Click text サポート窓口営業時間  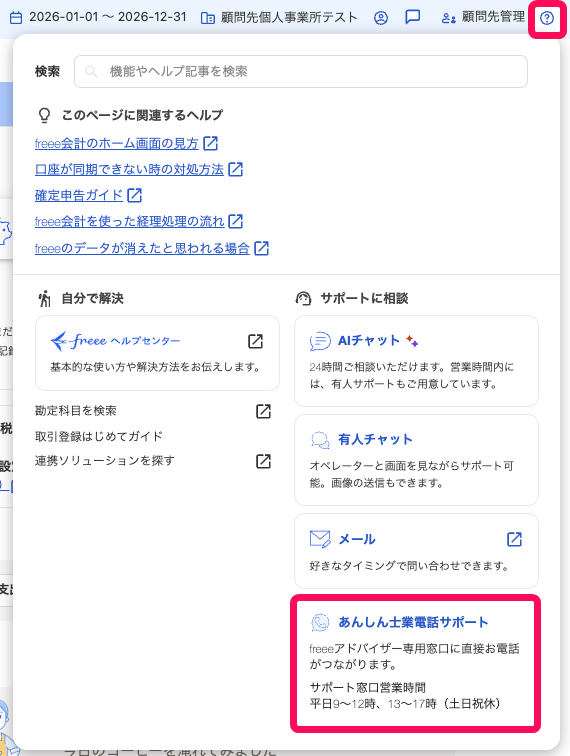[x=367, y=688]
